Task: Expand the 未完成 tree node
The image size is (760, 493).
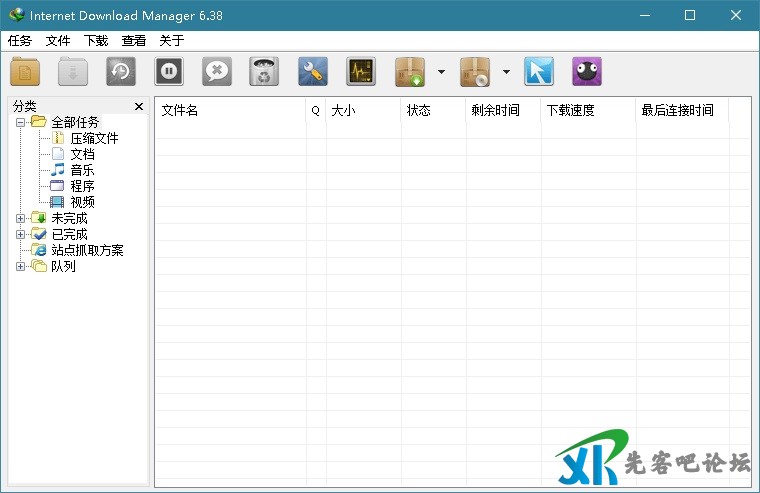Action: click(21, 218)
